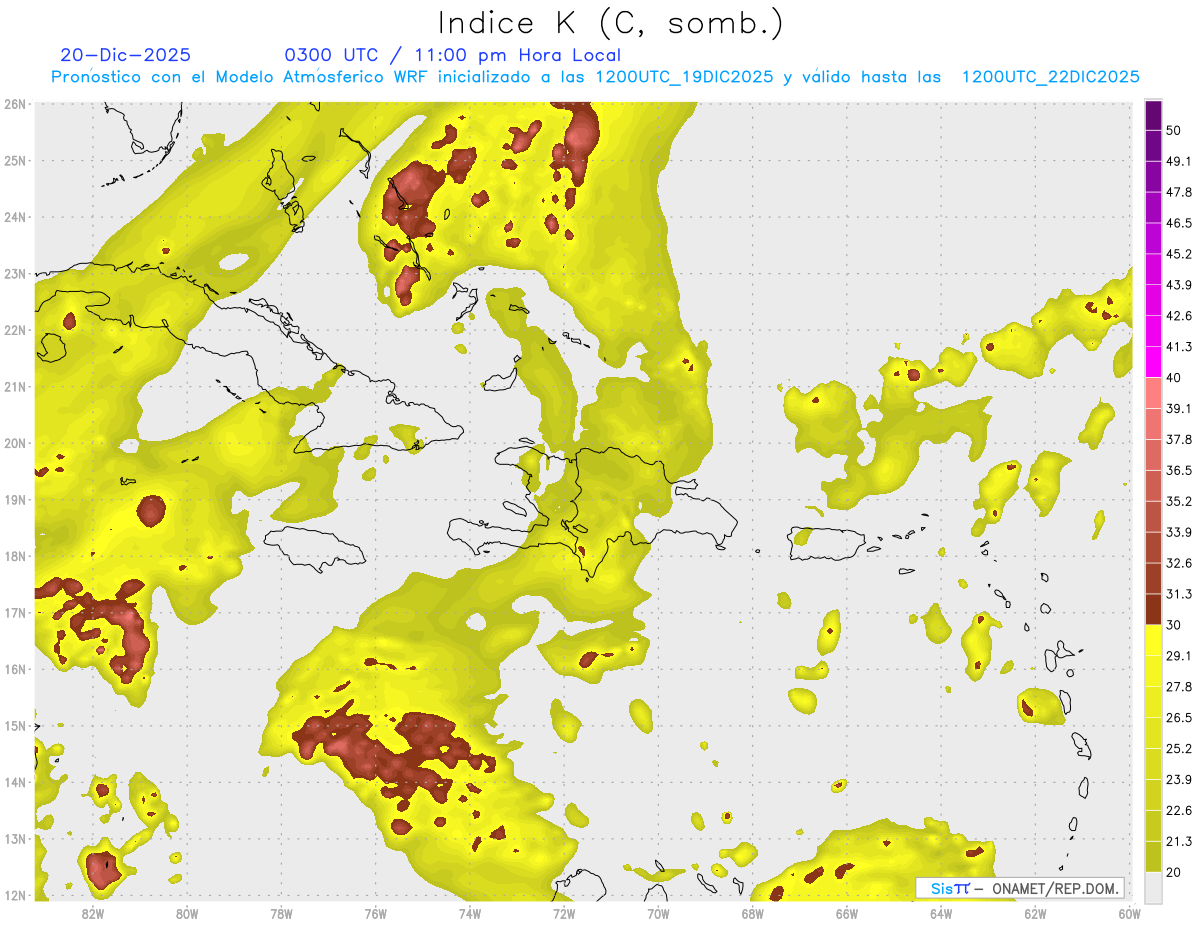Click the 80W longitude label
The height and width of the screenshot is (927, 1200).
click(187, 913)
